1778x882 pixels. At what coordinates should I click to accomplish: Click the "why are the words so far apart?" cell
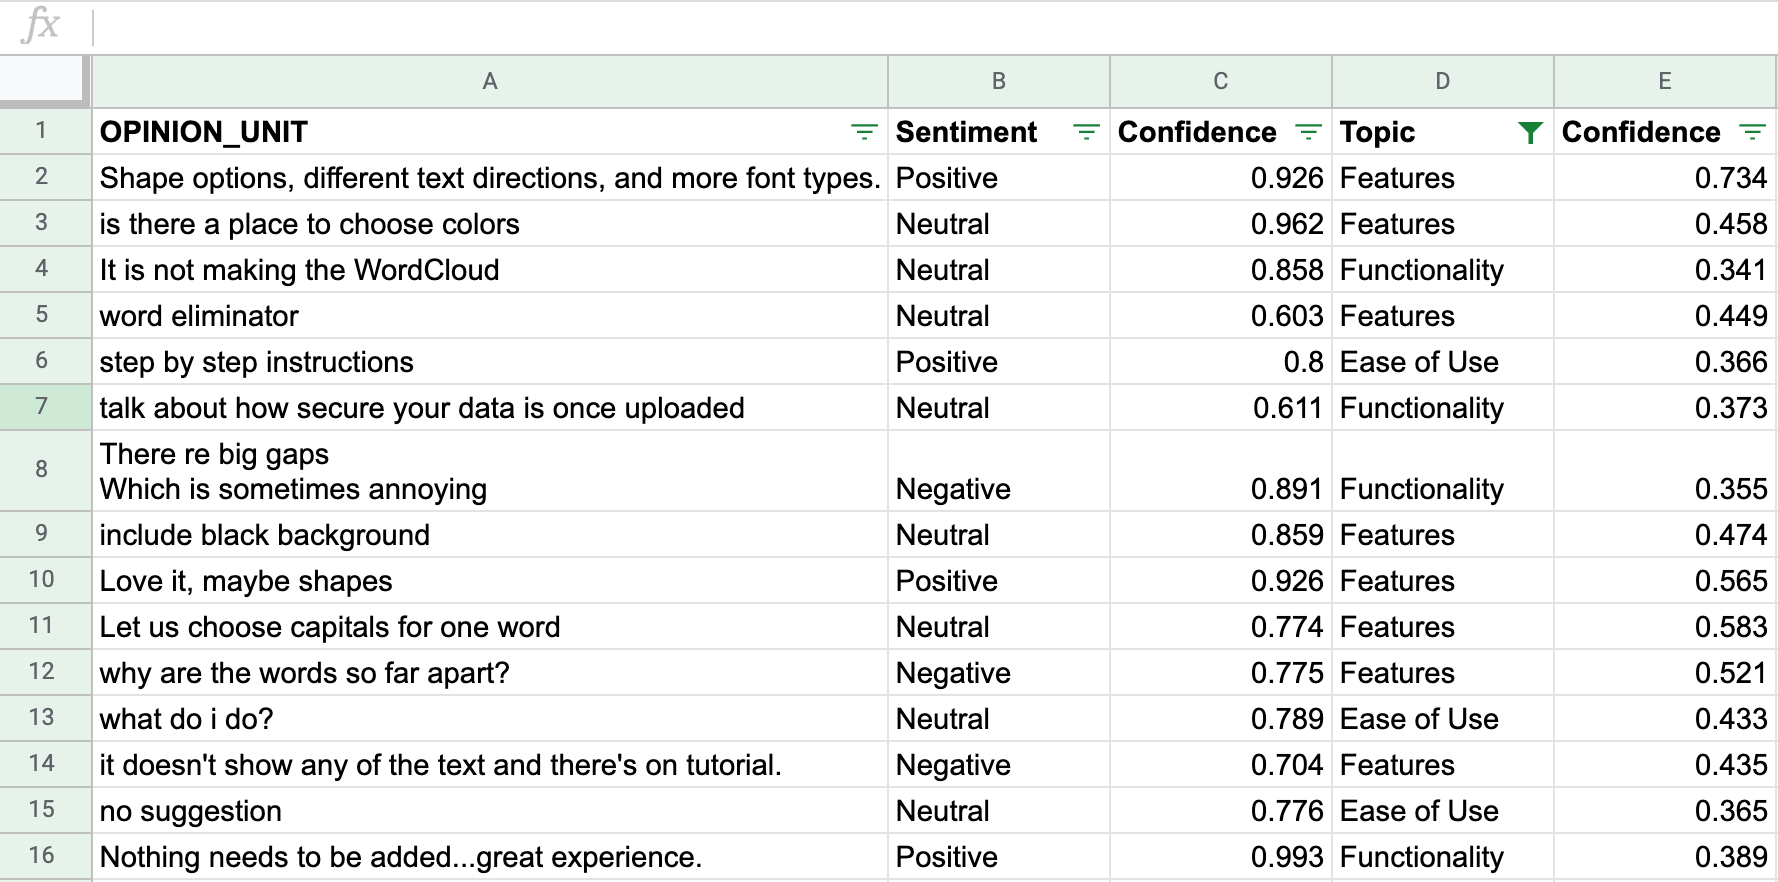click(x=489, y=673)
